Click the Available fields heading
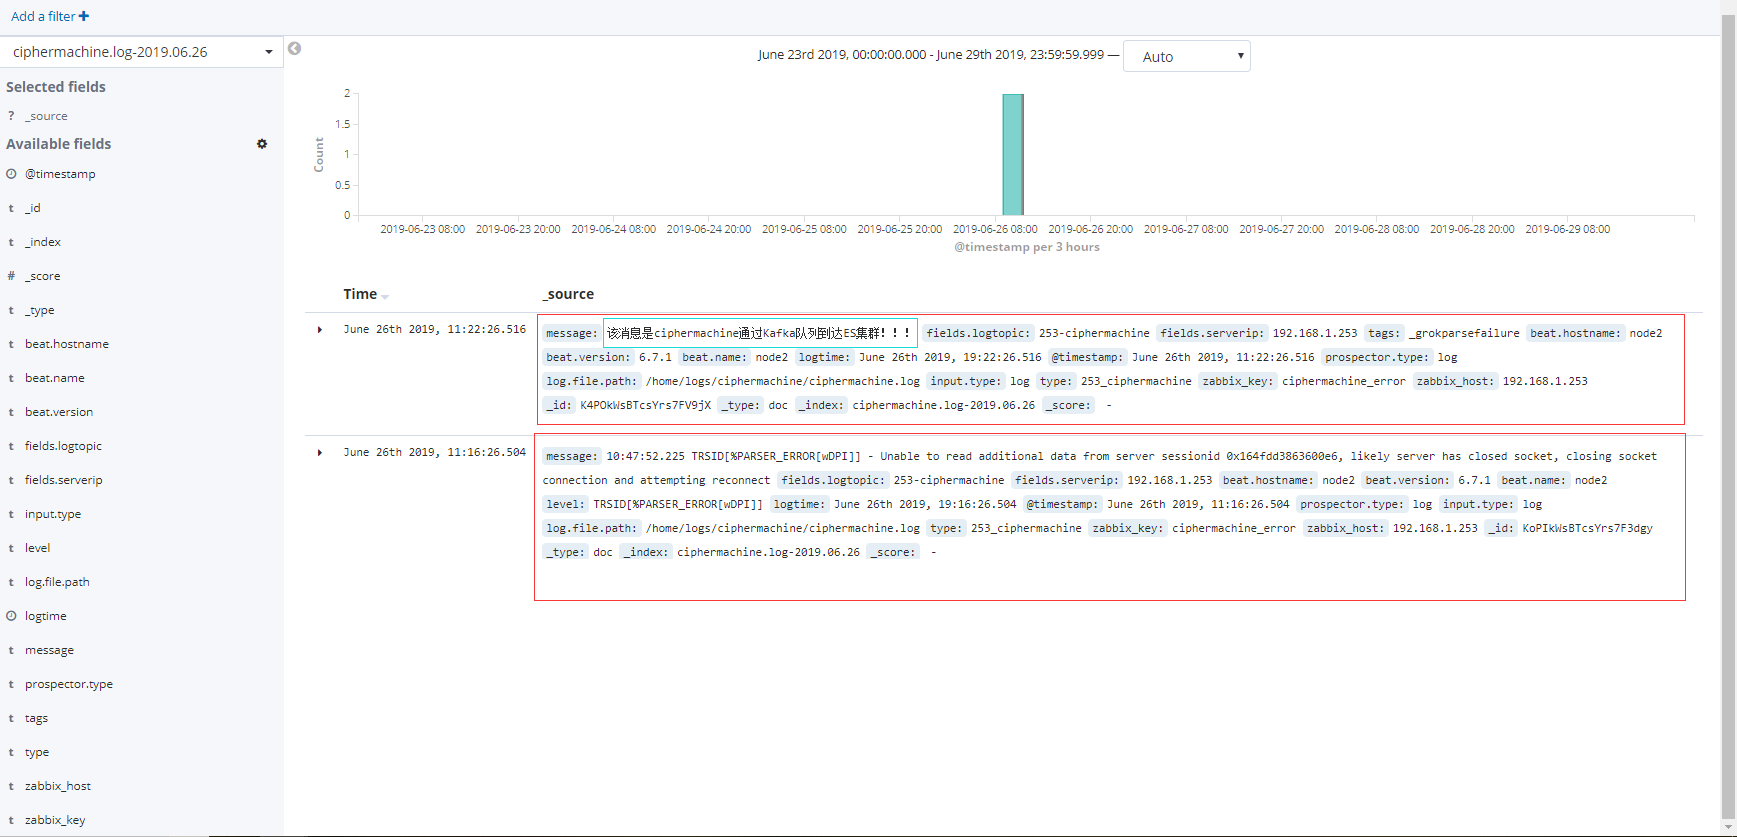The width and height of the screenshot is (1737, 837). click(x=59, y=144)
